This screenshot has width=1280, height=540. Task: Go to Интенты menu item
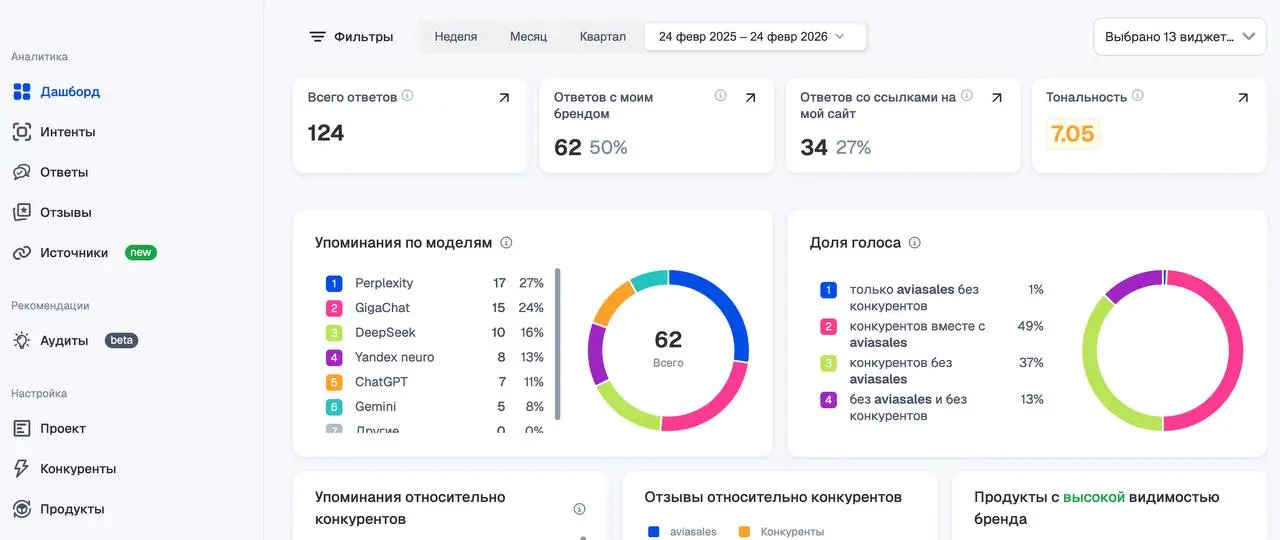pos(68,132)
